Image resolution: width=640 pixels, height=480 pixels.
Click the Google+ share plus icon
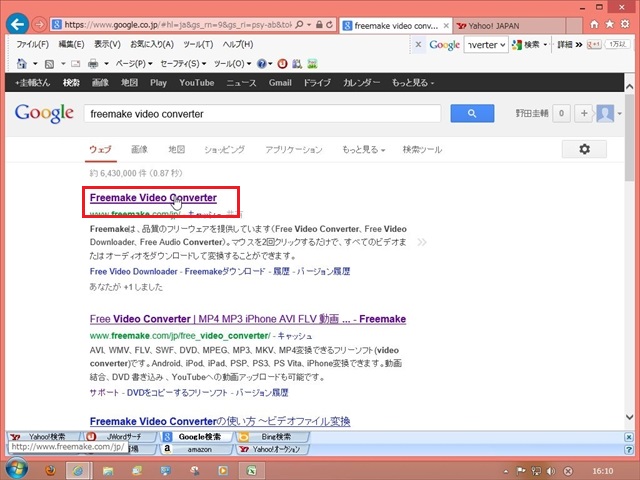[584, 114]
